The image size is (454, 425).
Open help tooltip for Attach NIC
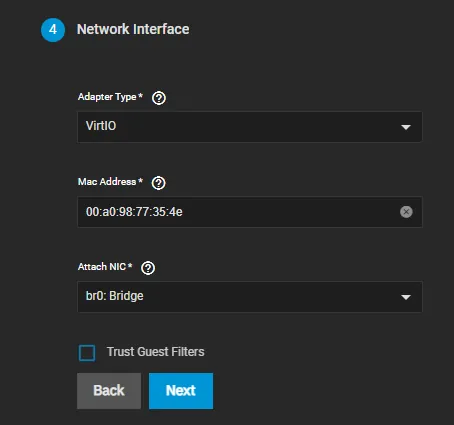click(148, 268)
